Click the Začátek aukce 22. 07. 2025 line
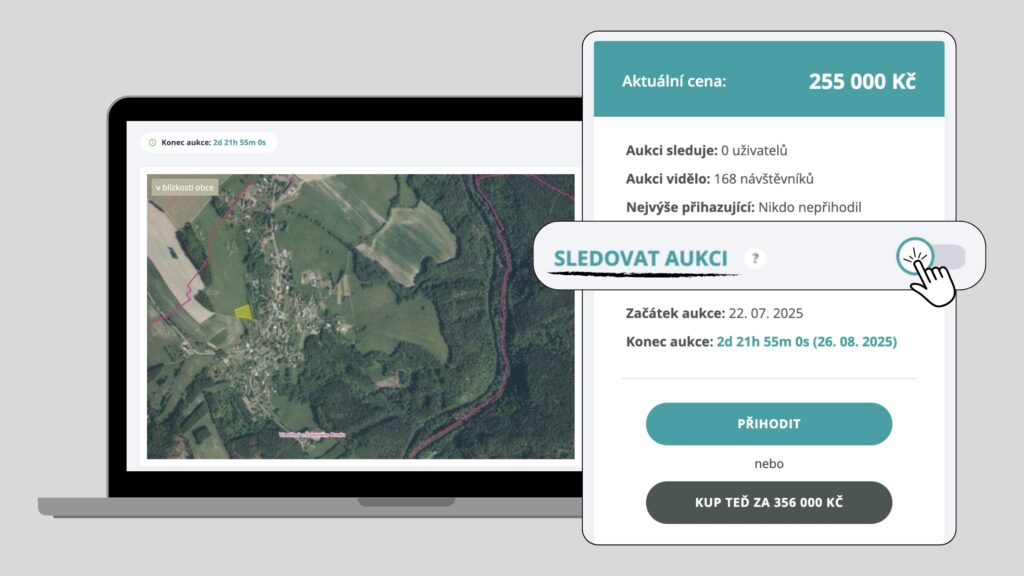 (714, 313)
